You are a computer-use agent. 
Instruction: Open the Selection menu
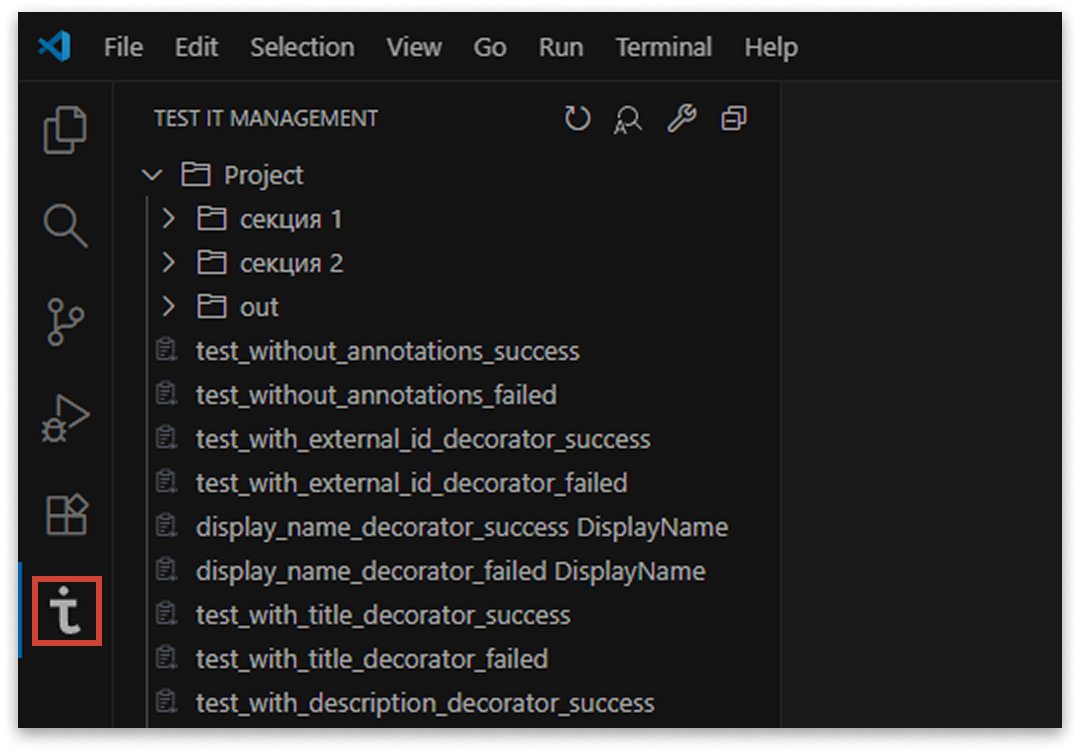(x=302, y=46)
